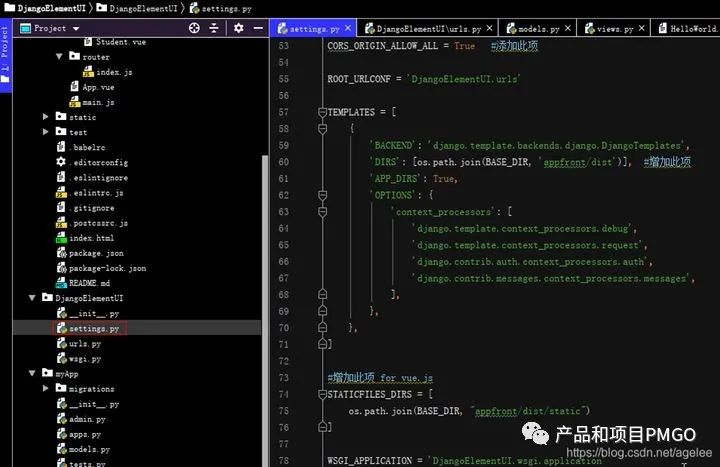Click 'appfront/dist/static' string on line 75
Screen dimensions: 720x467
click(528, 411)
